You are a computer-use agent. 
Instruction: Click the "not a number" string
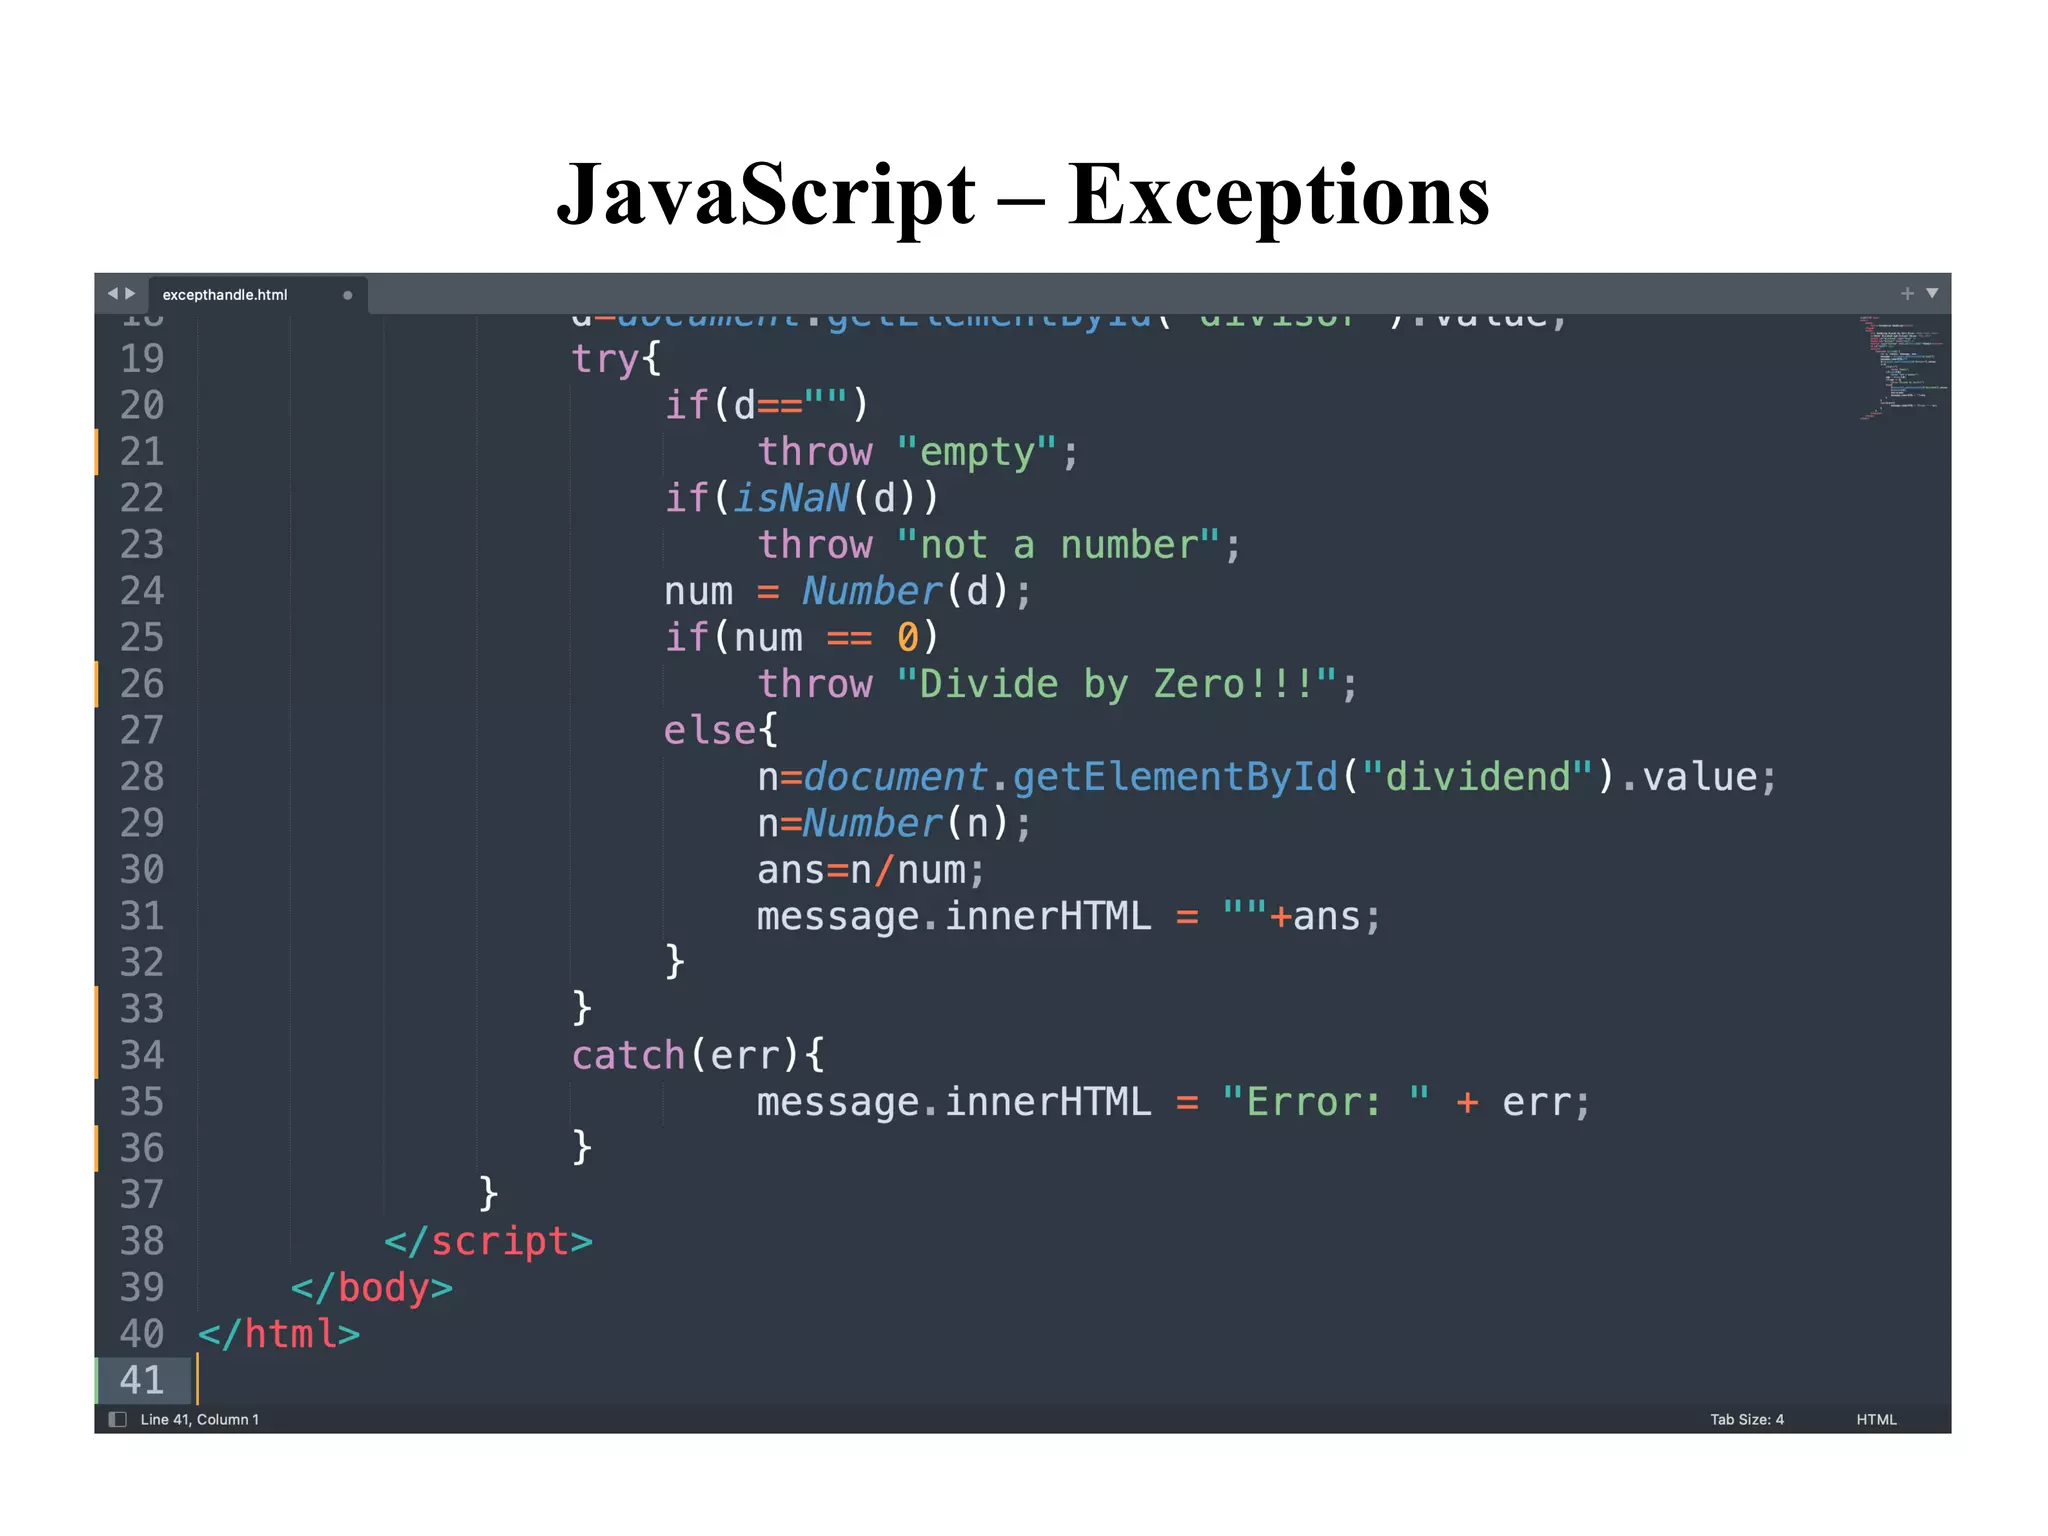(1058, 545)
